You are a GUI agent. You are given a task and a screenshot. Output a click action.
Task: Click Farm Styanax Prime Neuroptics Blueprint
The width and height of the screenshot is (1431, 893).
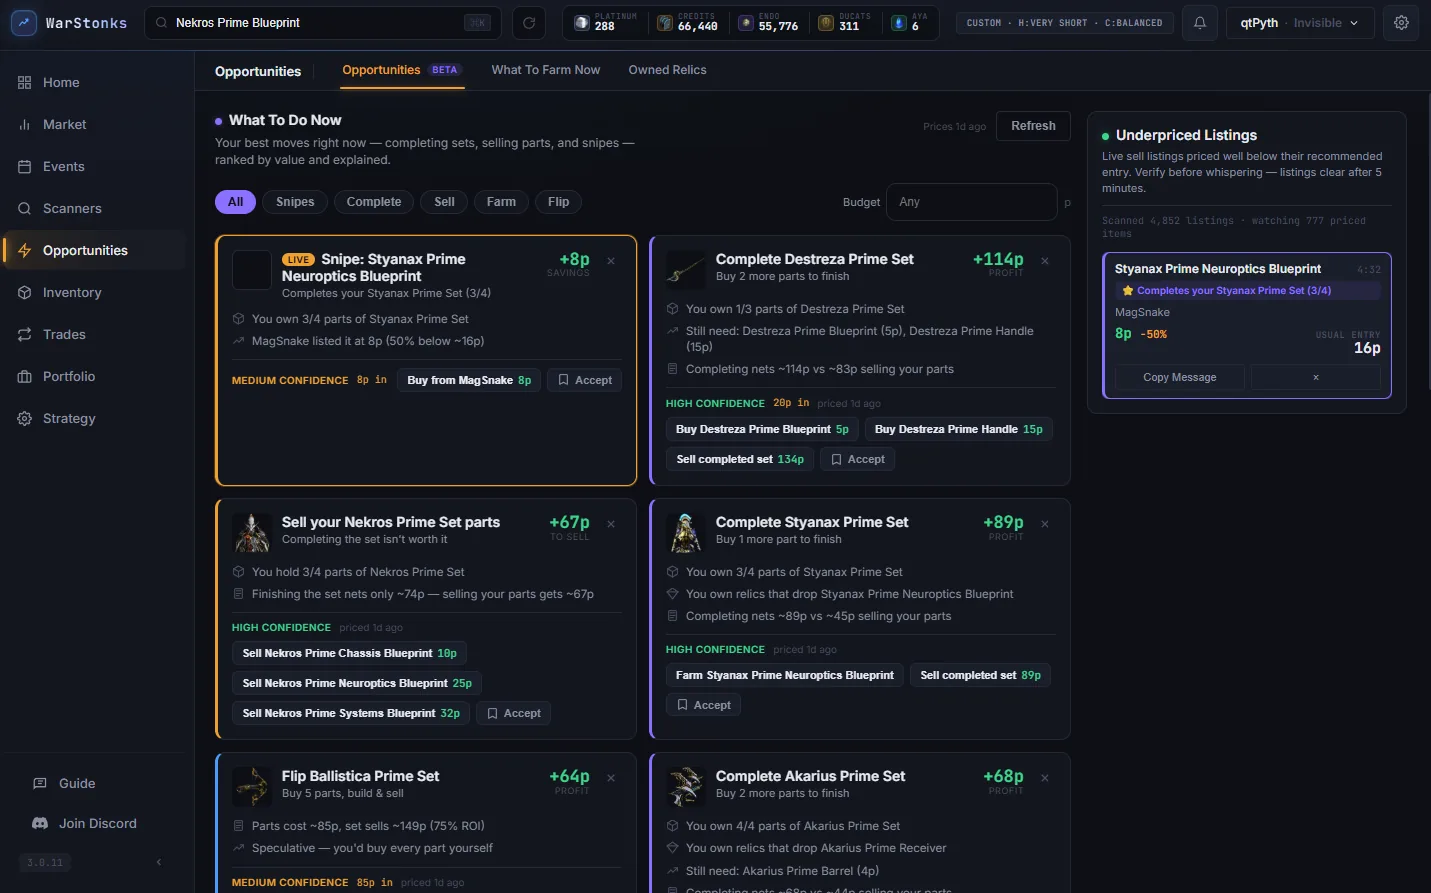(x=785, y=675)
